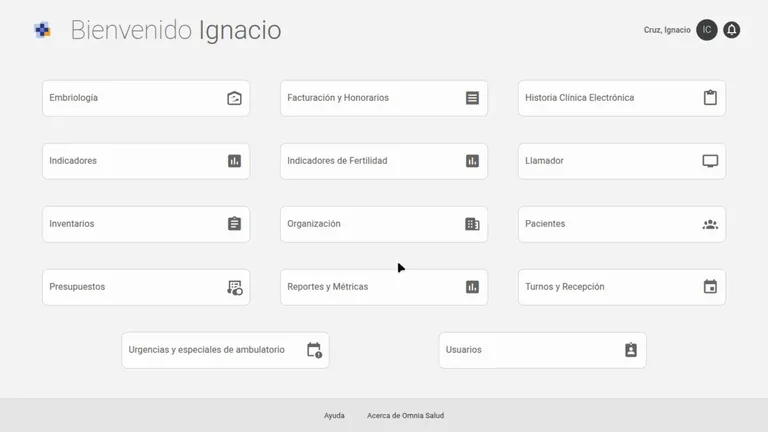Click the Inventarios clipboard icon
The width and height of the screenshot is (768, 432).
(x=234, y=223)
